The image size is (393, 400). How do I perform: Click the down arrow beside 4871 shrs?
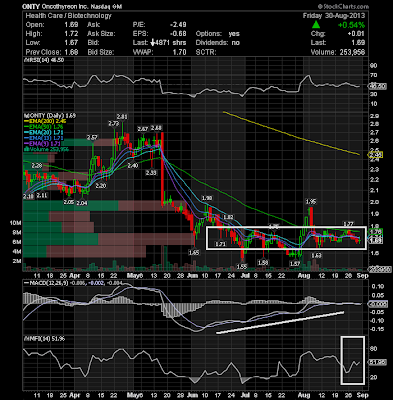click(153, 42)
